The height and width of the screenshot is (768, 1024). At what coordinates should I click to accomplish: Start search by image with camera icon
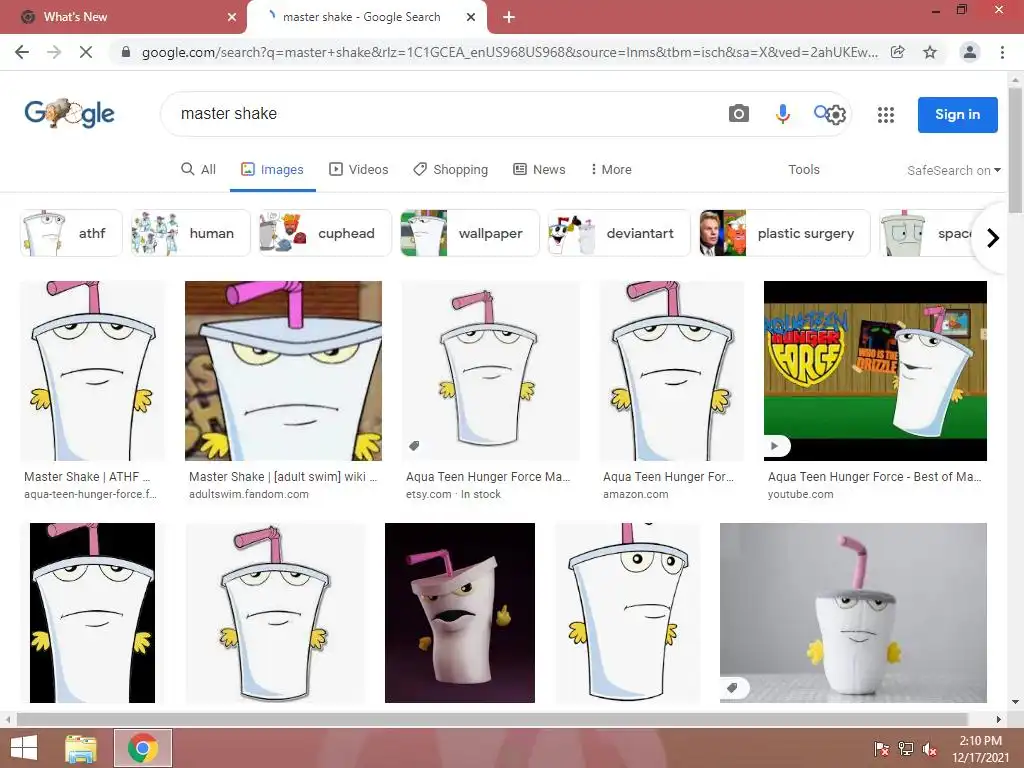coord(739,114)
